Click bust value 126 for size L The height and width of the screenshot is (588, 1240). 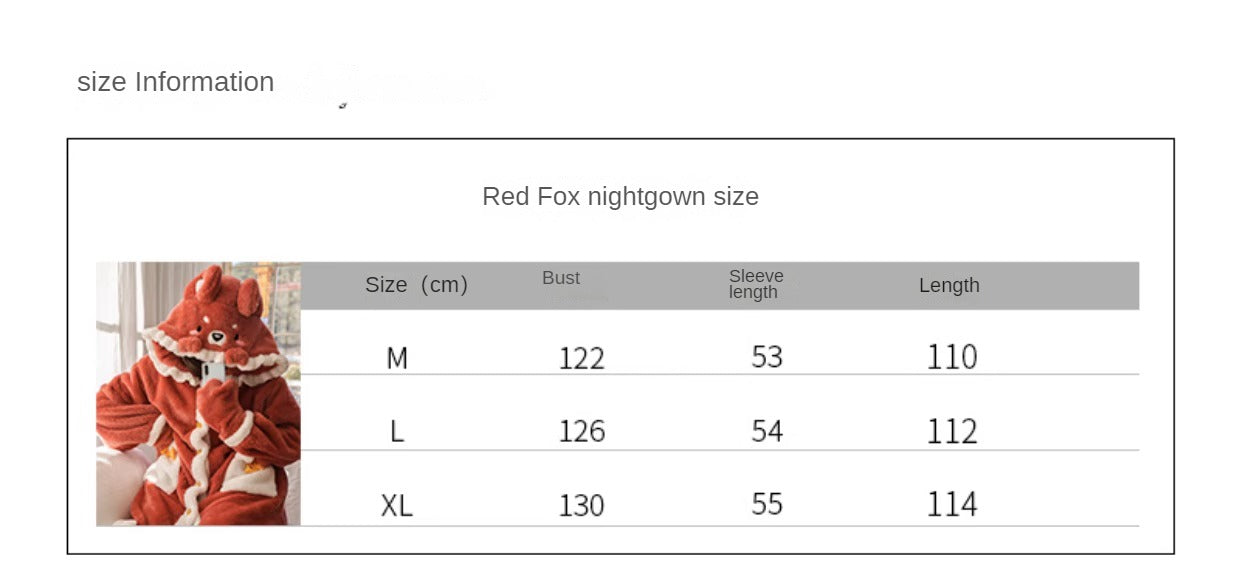coord(581,432)
